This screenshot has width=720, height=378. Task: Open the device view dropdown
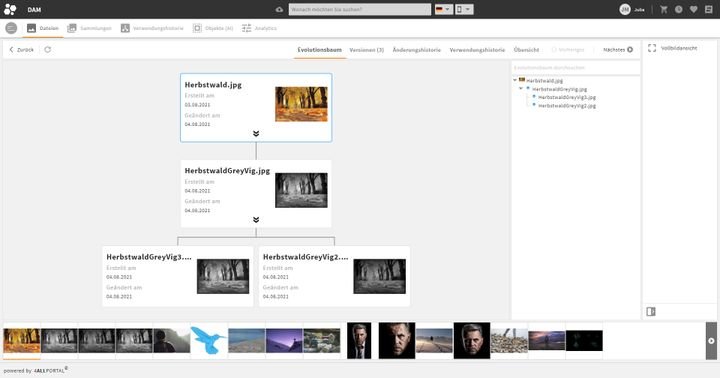(x=464, y=9)
